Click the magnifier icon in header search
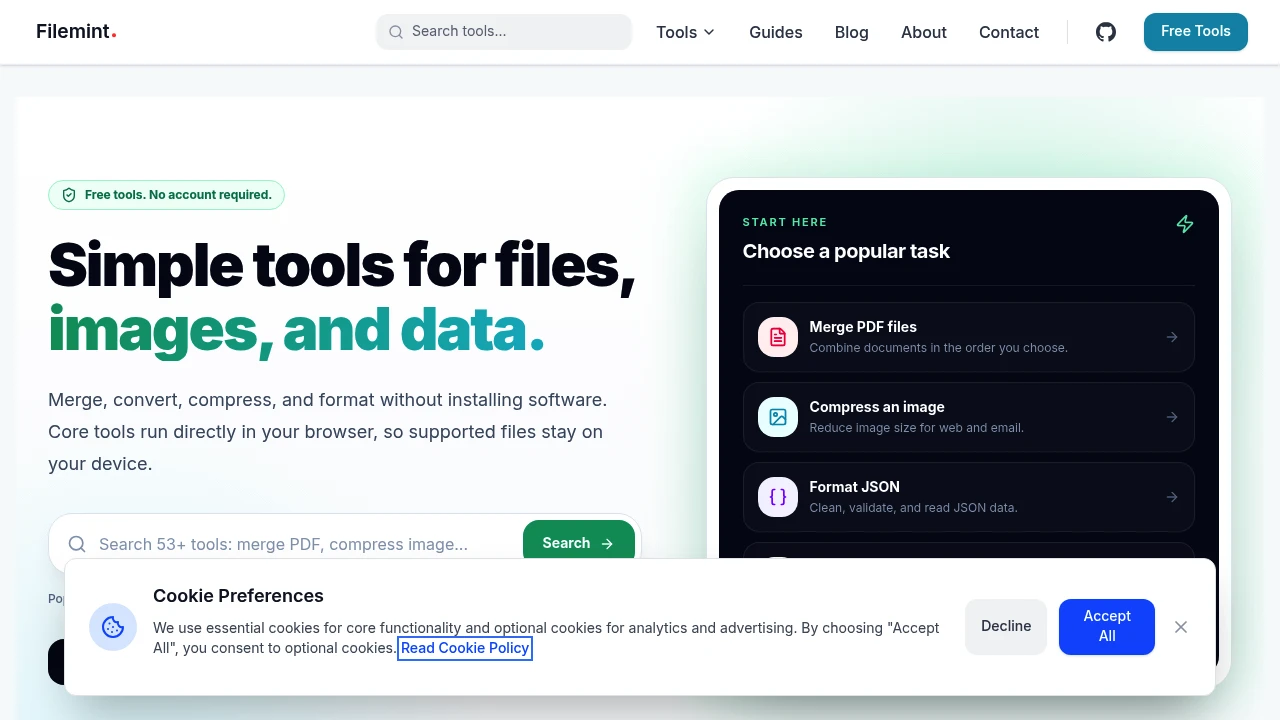Image resolution: width=1280 pixels, height=720 pixels. 395,32
